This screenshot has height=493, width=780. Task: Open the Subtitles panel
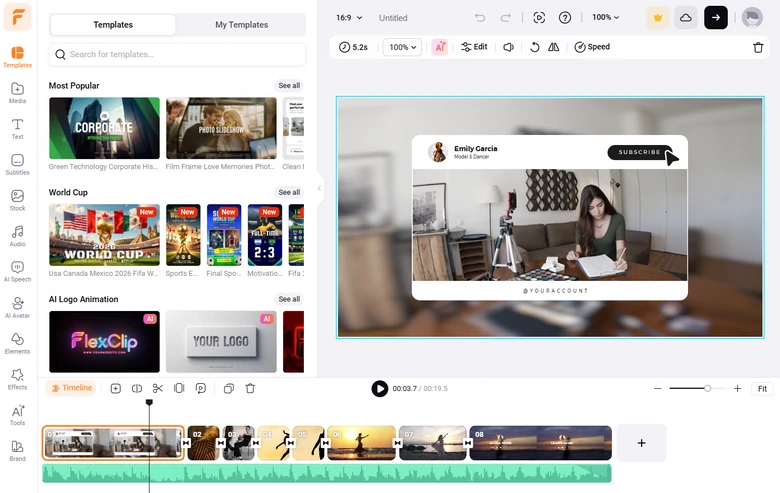17,165
